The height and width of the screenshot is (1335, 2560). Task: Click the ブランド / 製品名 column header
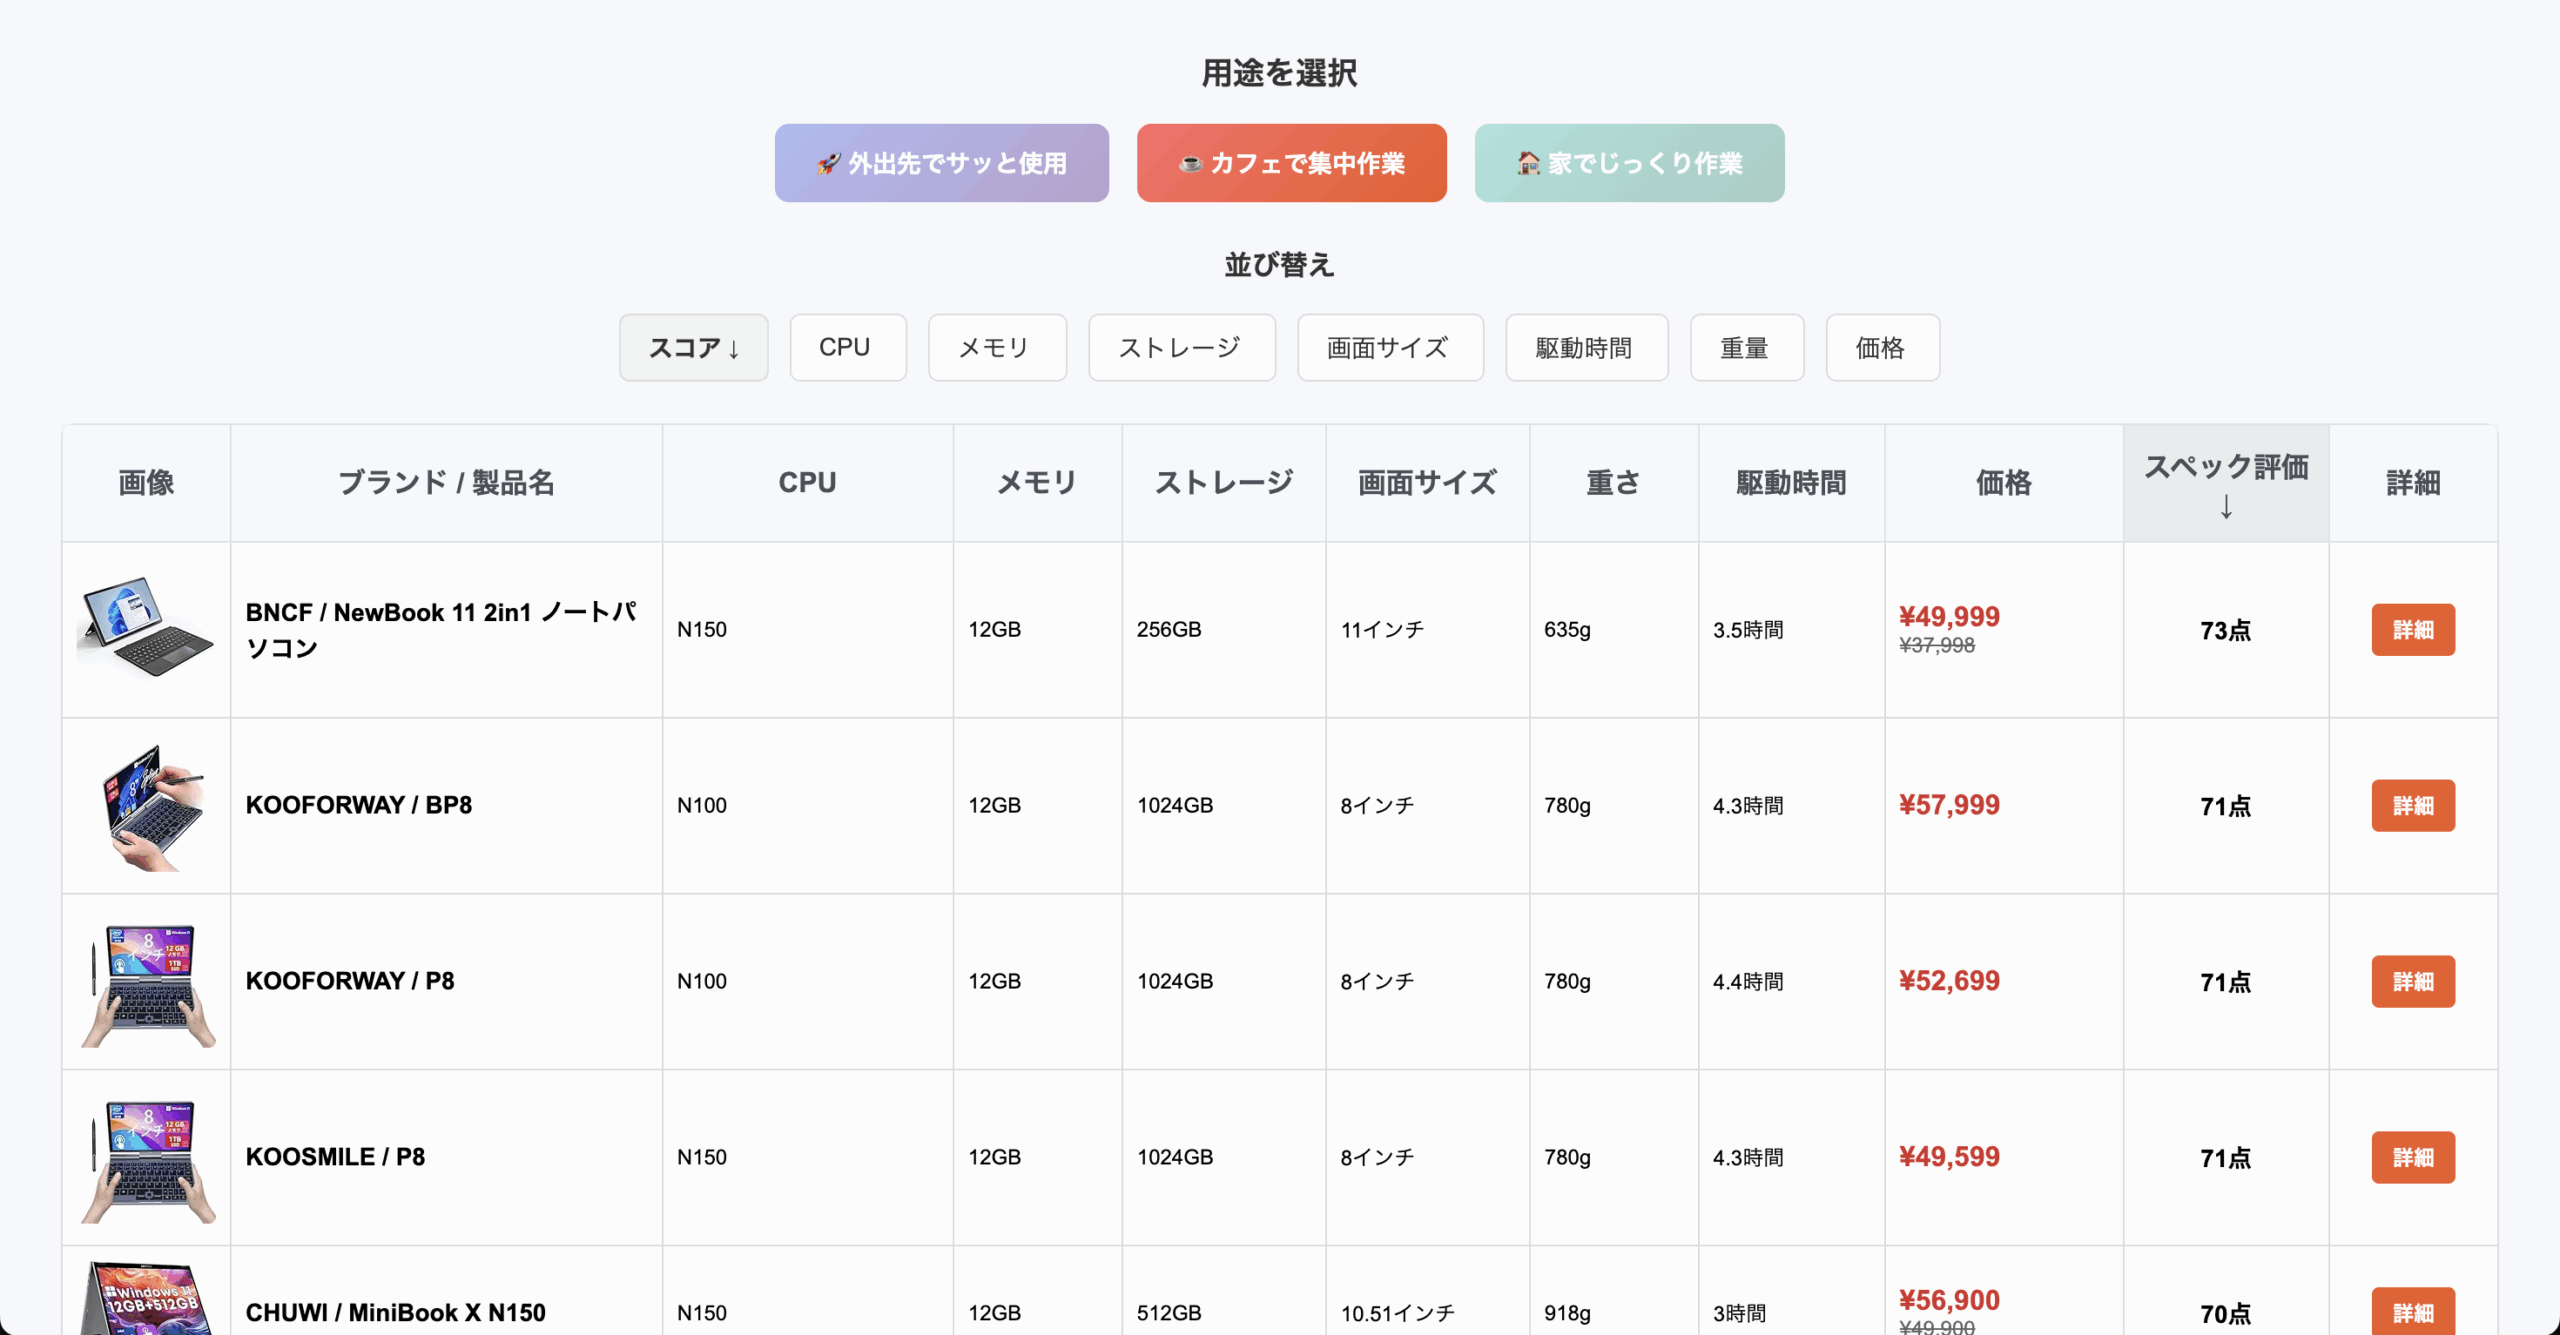446,483
